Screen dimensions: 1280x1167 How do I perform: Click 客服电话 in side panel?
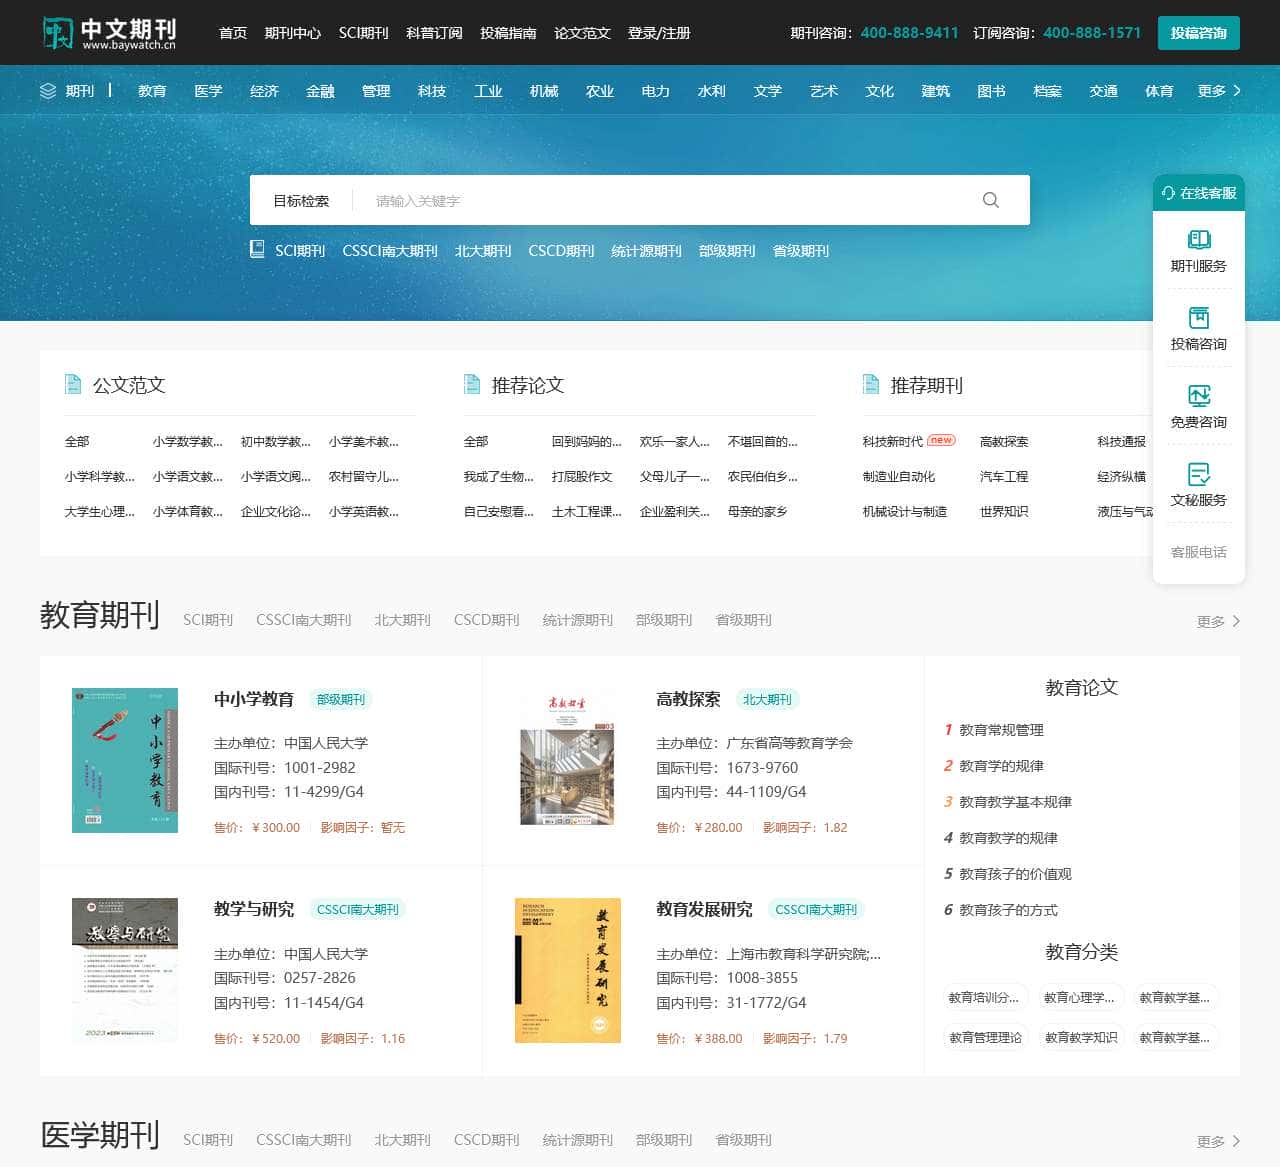[x=1199, y=552]
